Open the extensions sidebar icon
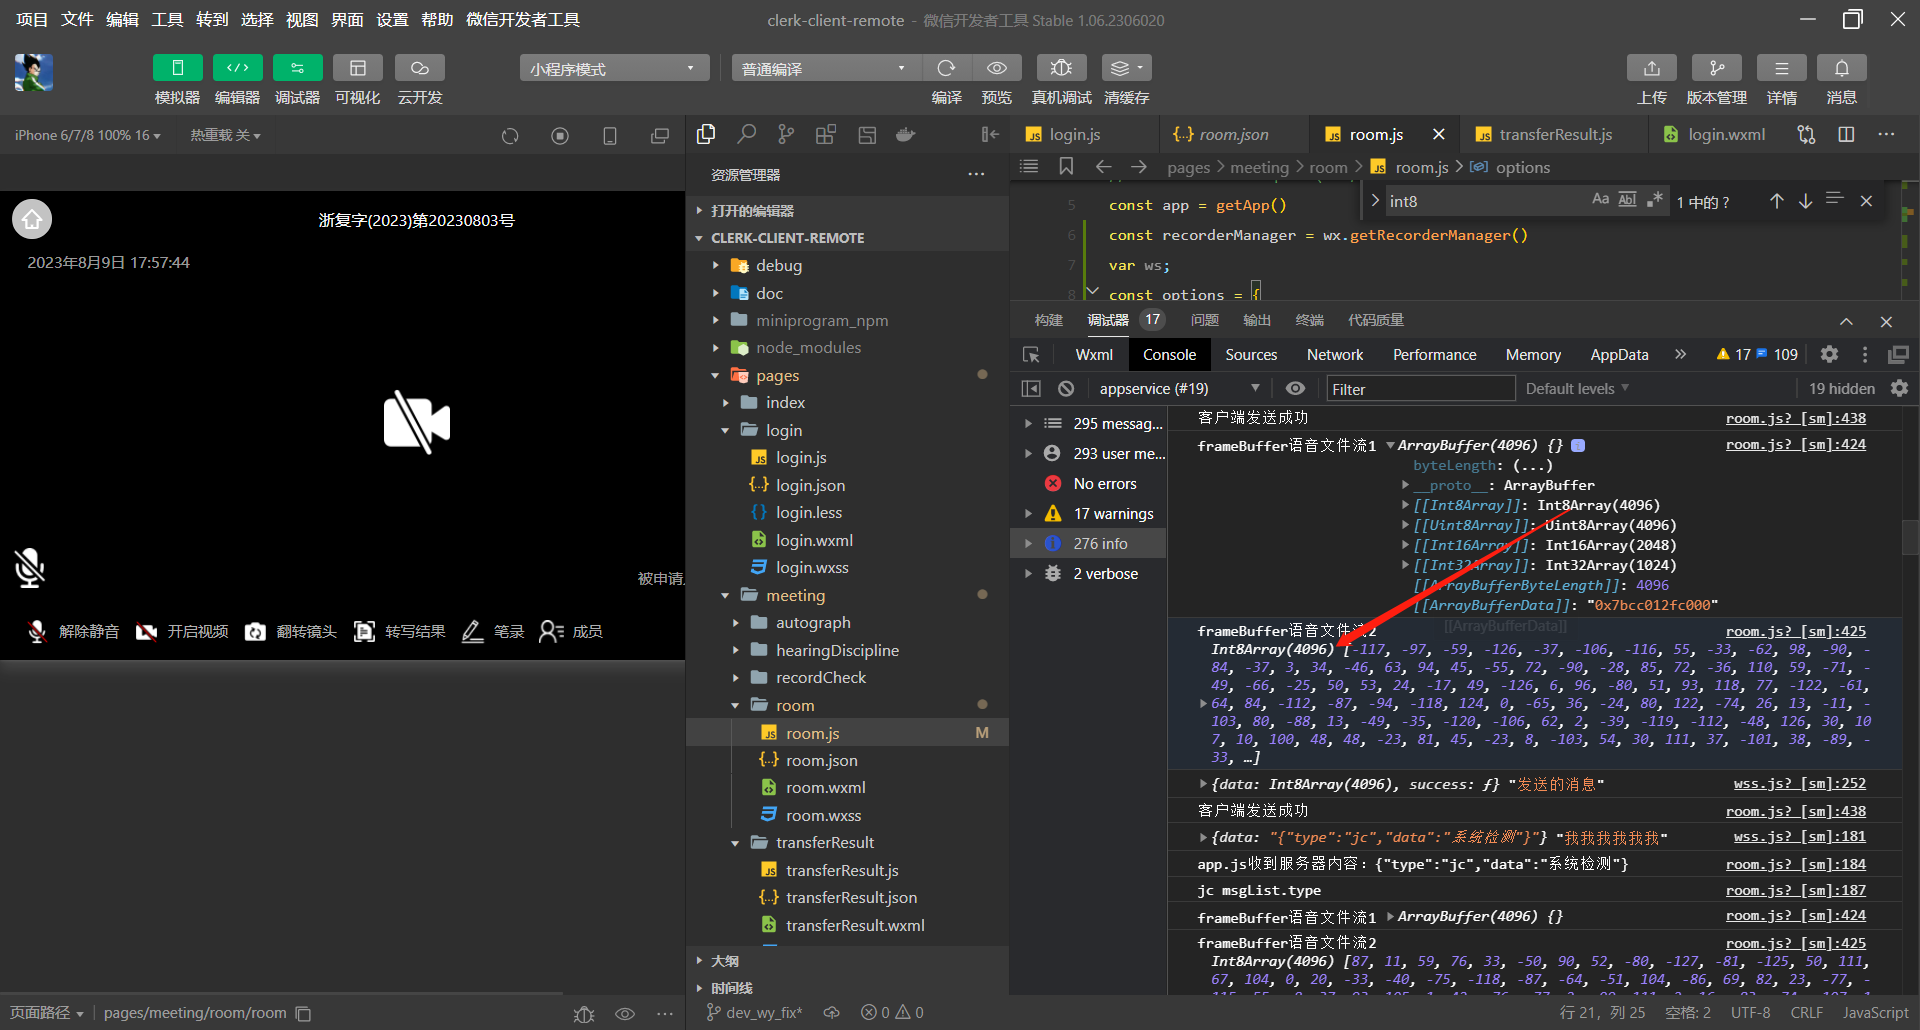Image resolution: width=1920 pixels, height=1030 pixels. (826, 134)
